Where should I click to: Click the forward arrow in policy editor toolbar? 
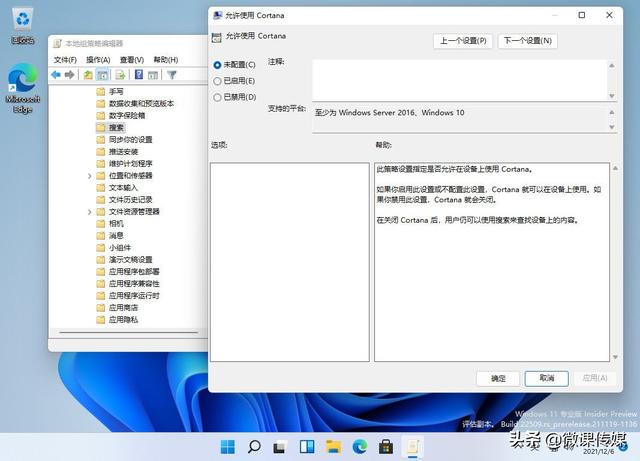(x=70, y=75)
